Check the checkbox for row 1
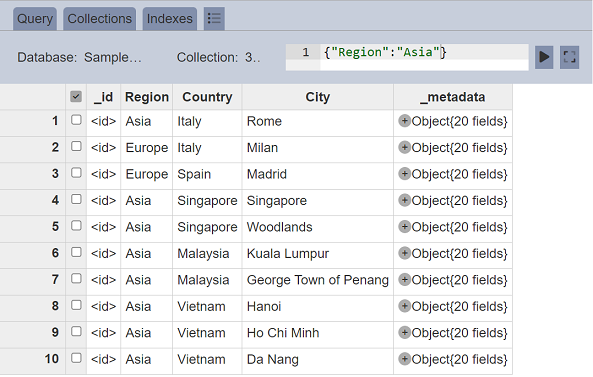Viewport: 593px width, 377px height. click(x=76, y=120)
